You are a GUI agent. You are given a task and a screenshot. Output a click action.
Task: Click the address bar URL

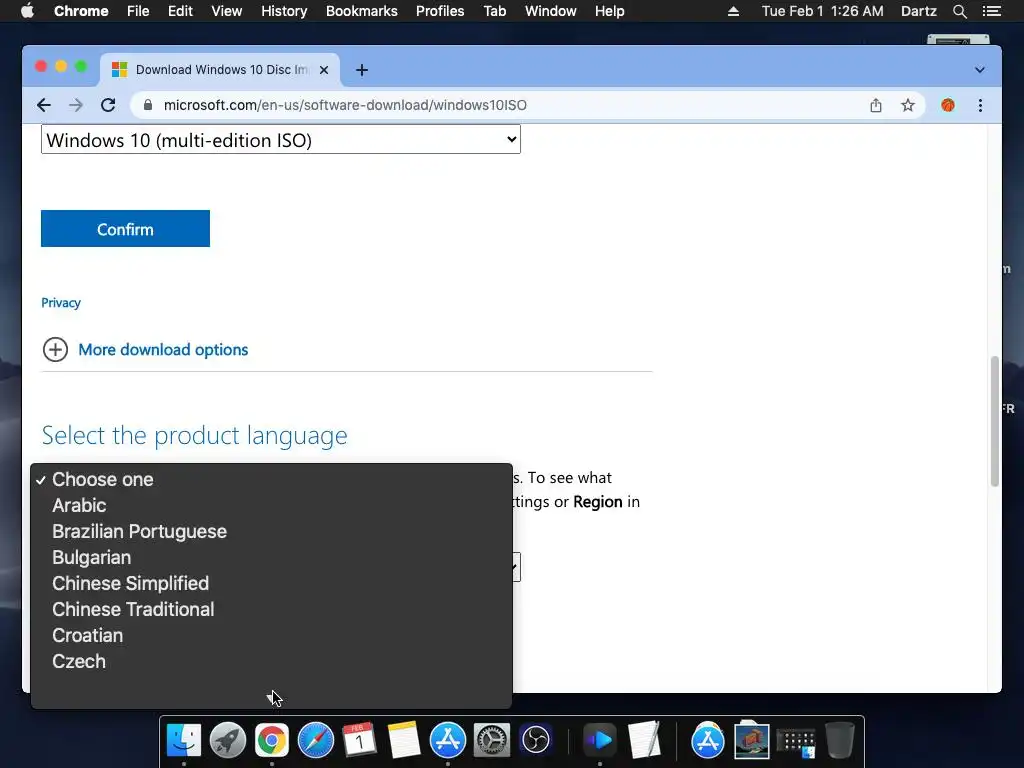(345, 105)
